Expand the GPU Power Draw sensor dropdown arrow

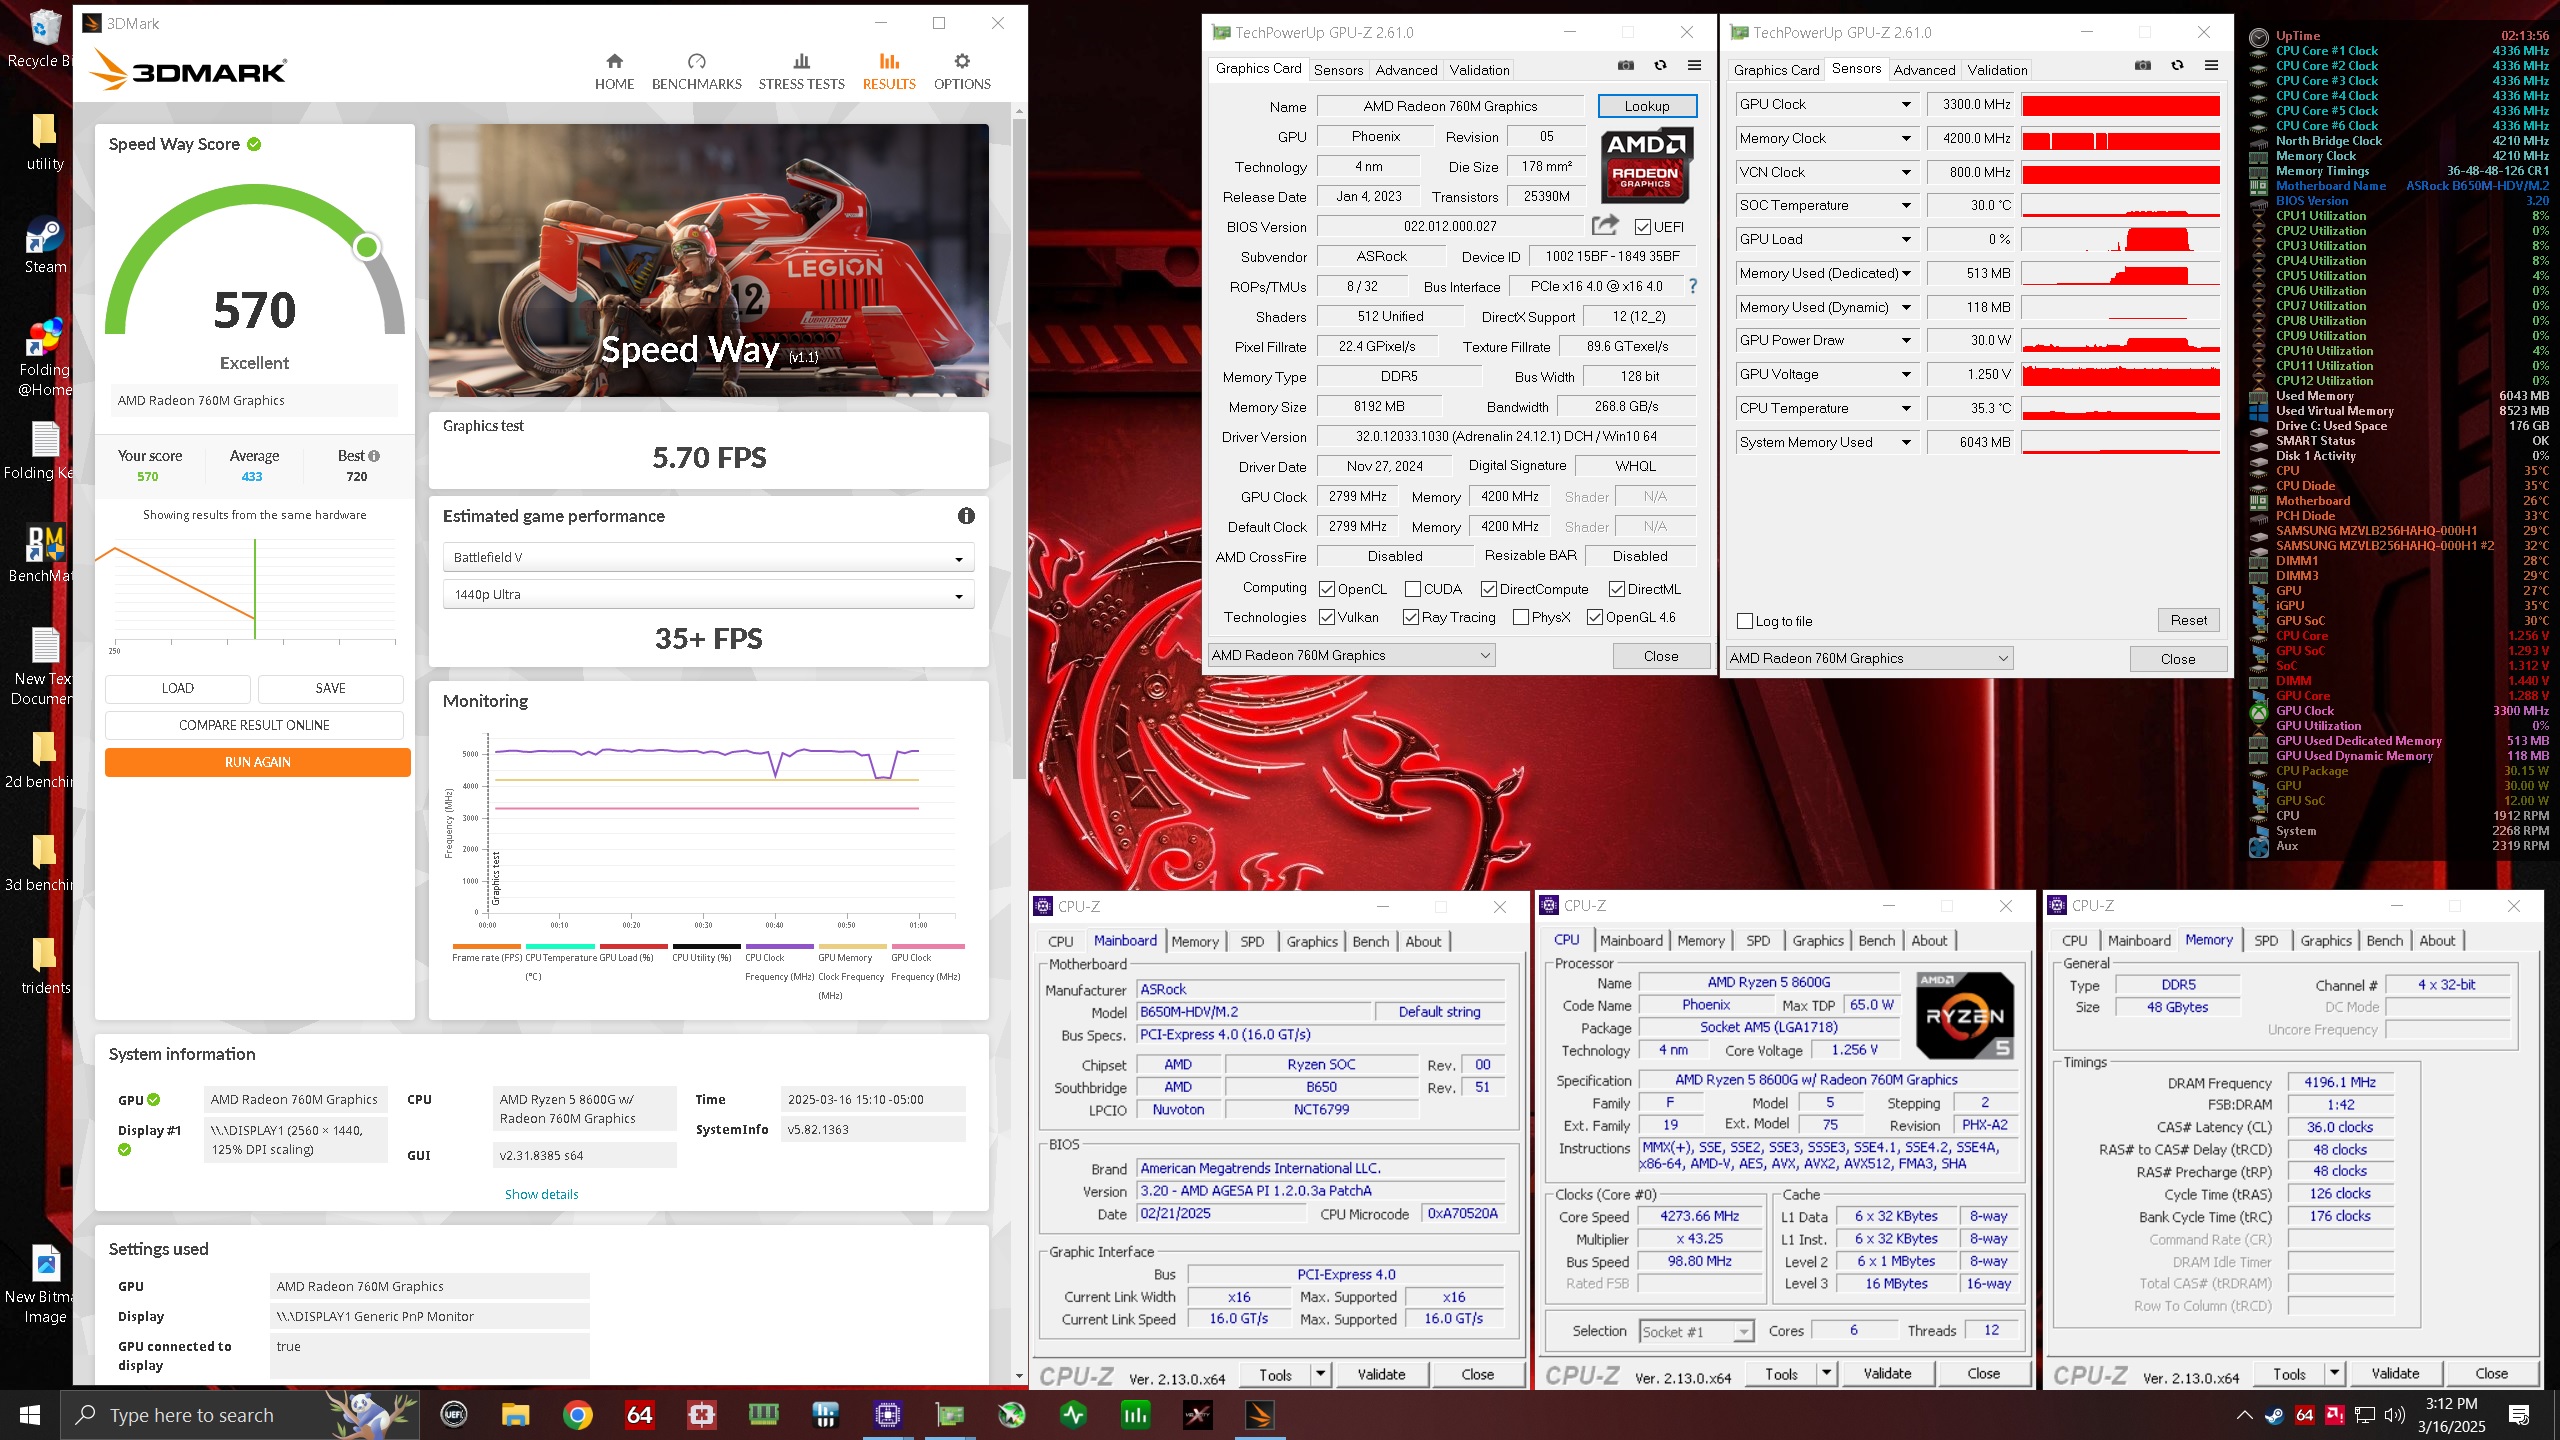coord(1906,340)
